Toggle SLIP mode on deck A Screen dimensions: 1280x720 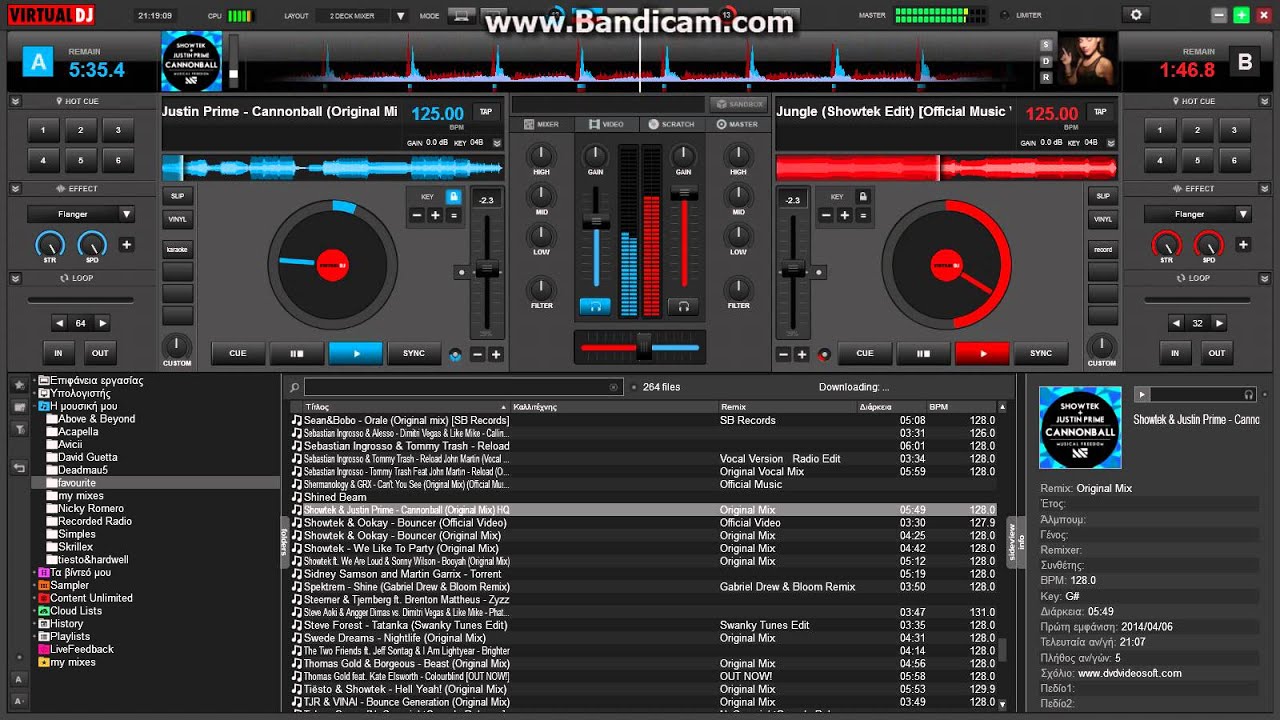(x=177, y=196)
